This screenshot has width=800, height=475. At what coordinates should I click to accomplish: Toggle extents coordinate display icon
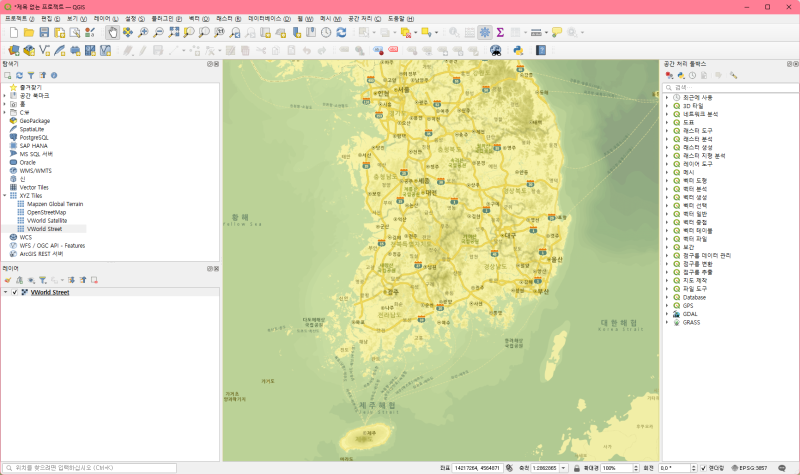509,468
